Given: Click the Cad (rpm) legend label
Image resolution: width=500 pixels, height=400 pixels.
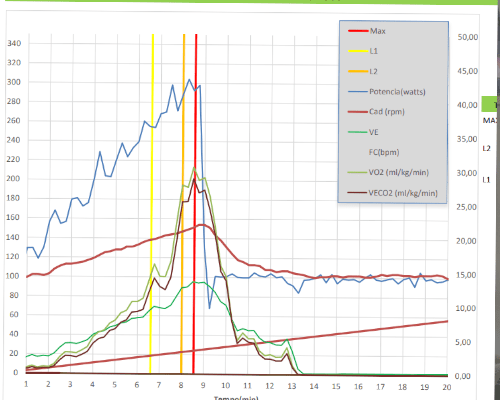Looking at the screenshot, I should (387, 112).
